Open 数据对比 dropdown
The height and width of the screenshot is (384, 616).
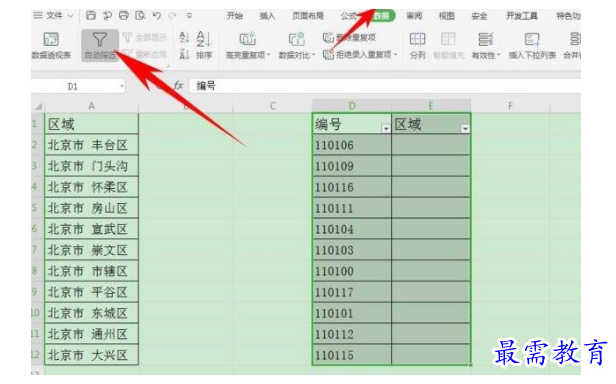(x=297, y=46)
